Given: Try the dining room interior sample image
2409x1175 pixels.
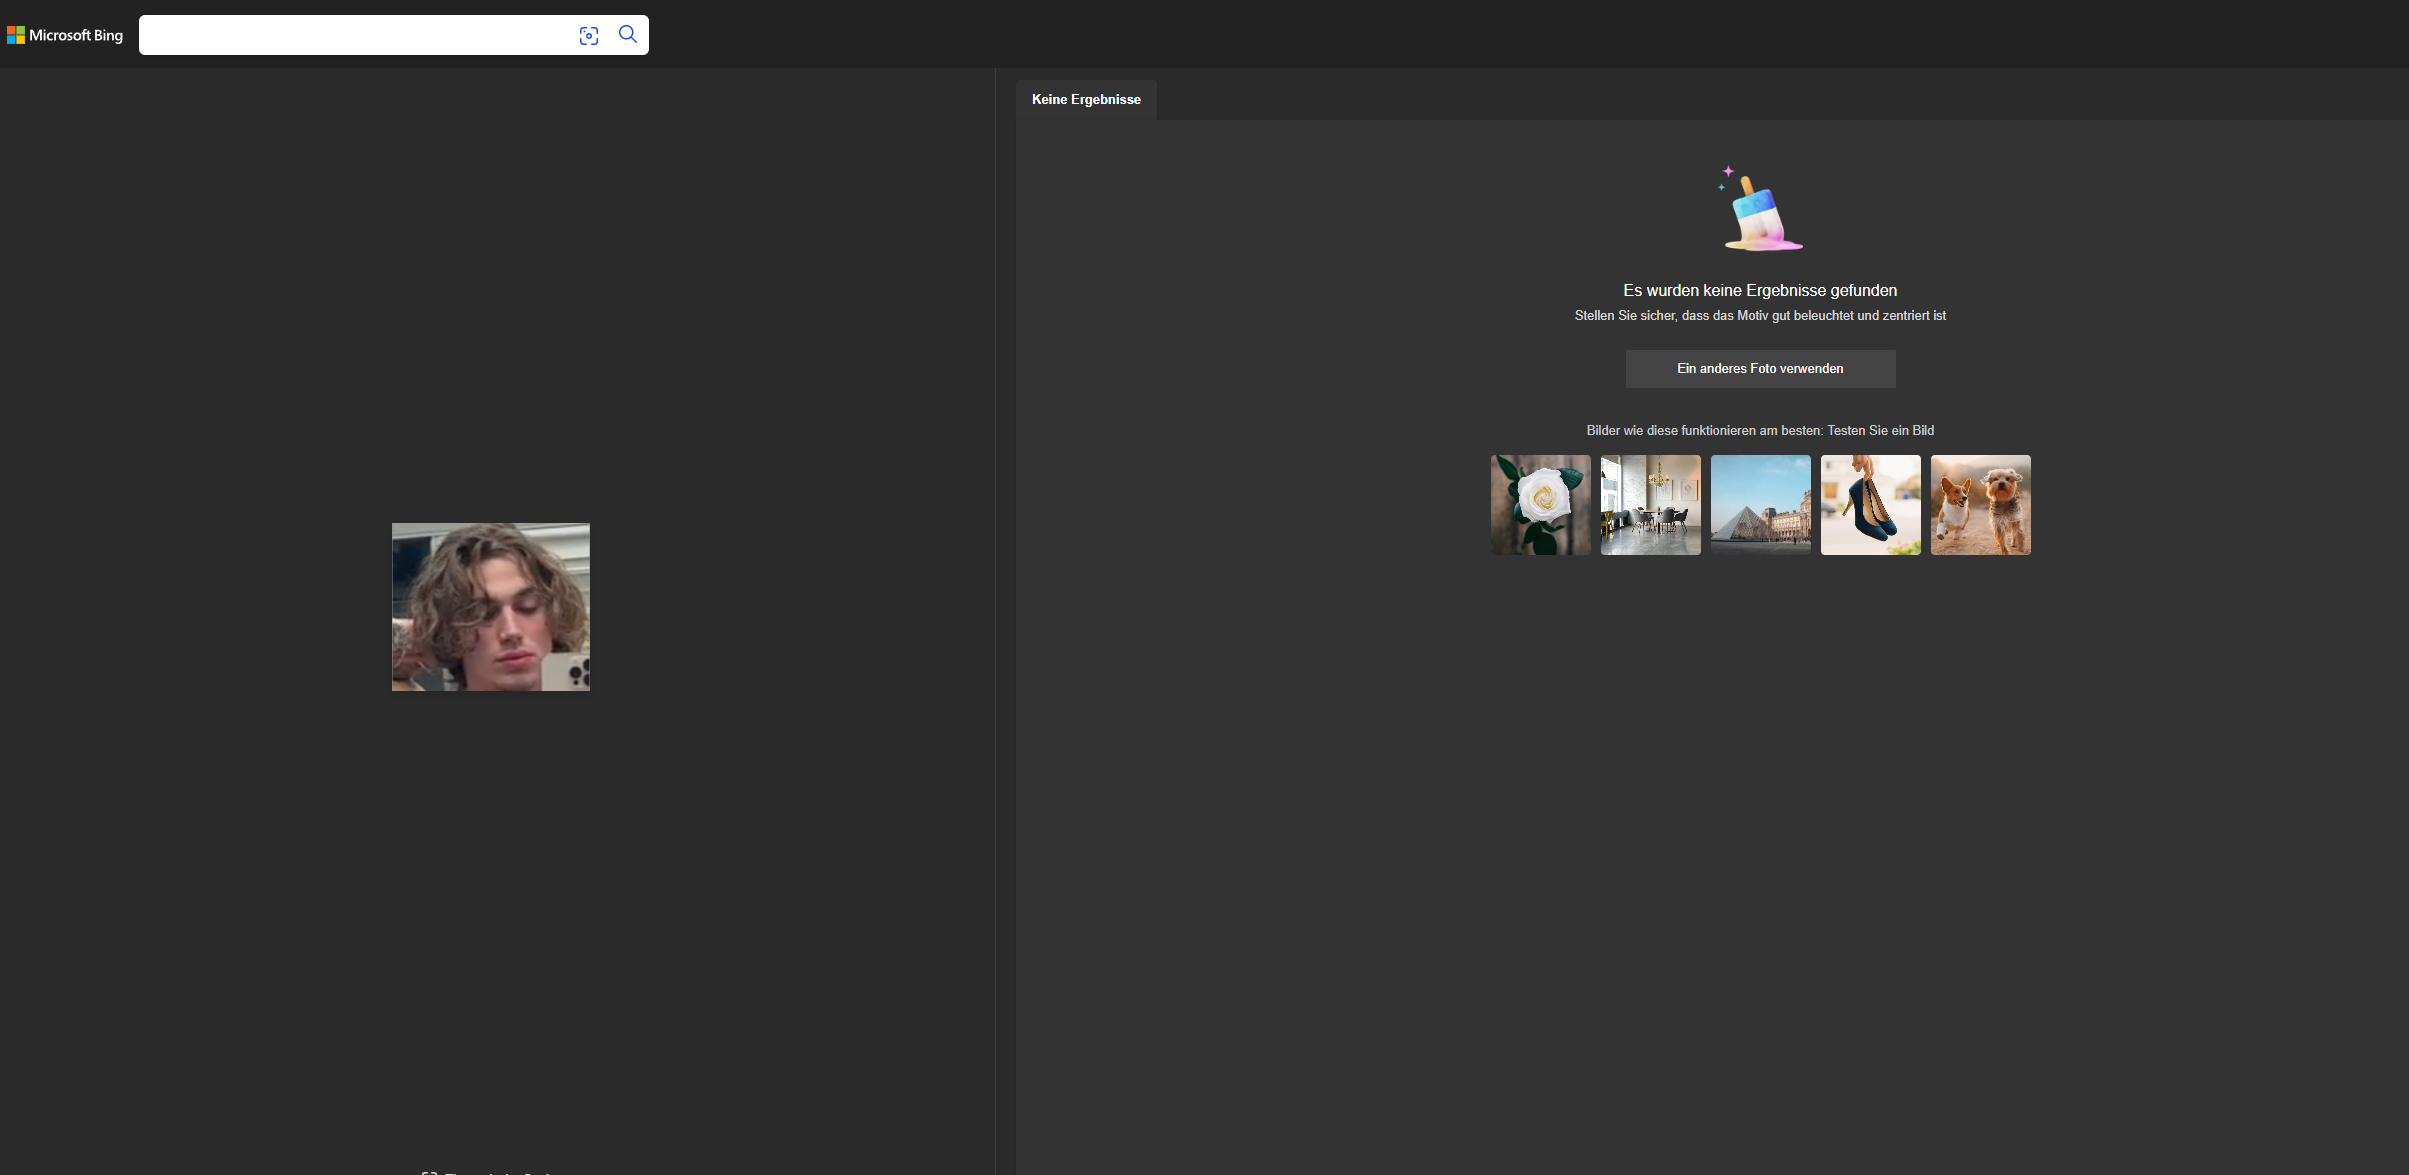Looking at the screenshot, I should 1650,505.
